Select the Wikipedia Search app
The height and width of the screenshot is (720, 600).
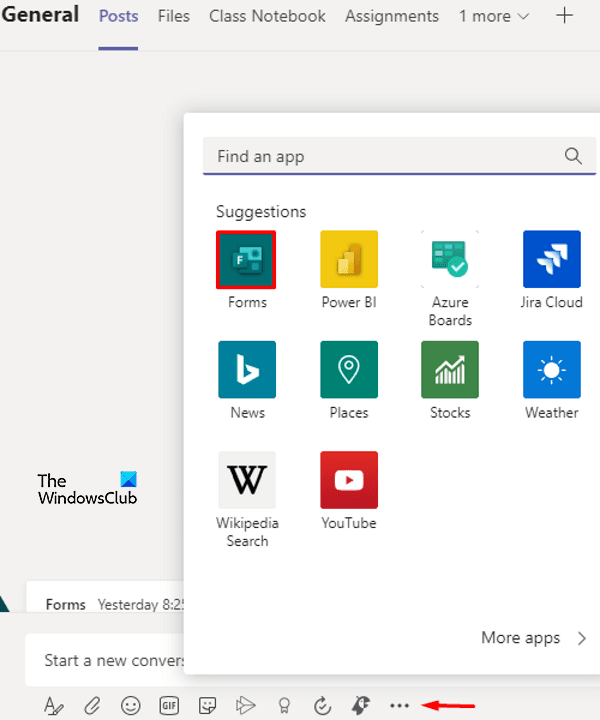tap(247, 480)
